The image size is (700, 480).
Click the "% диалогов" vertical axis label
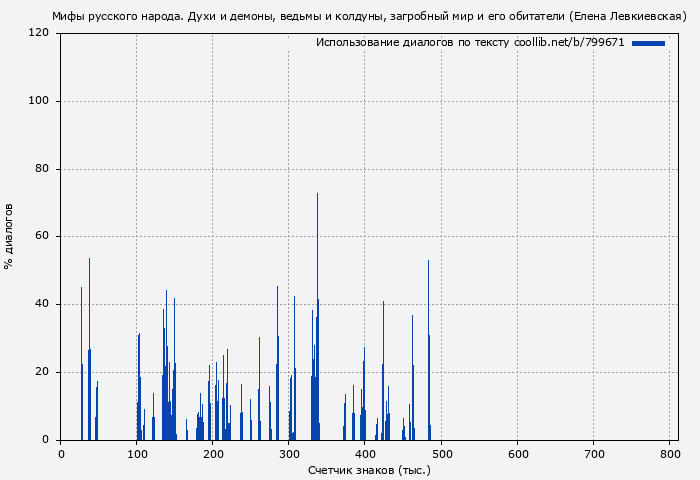9,236
